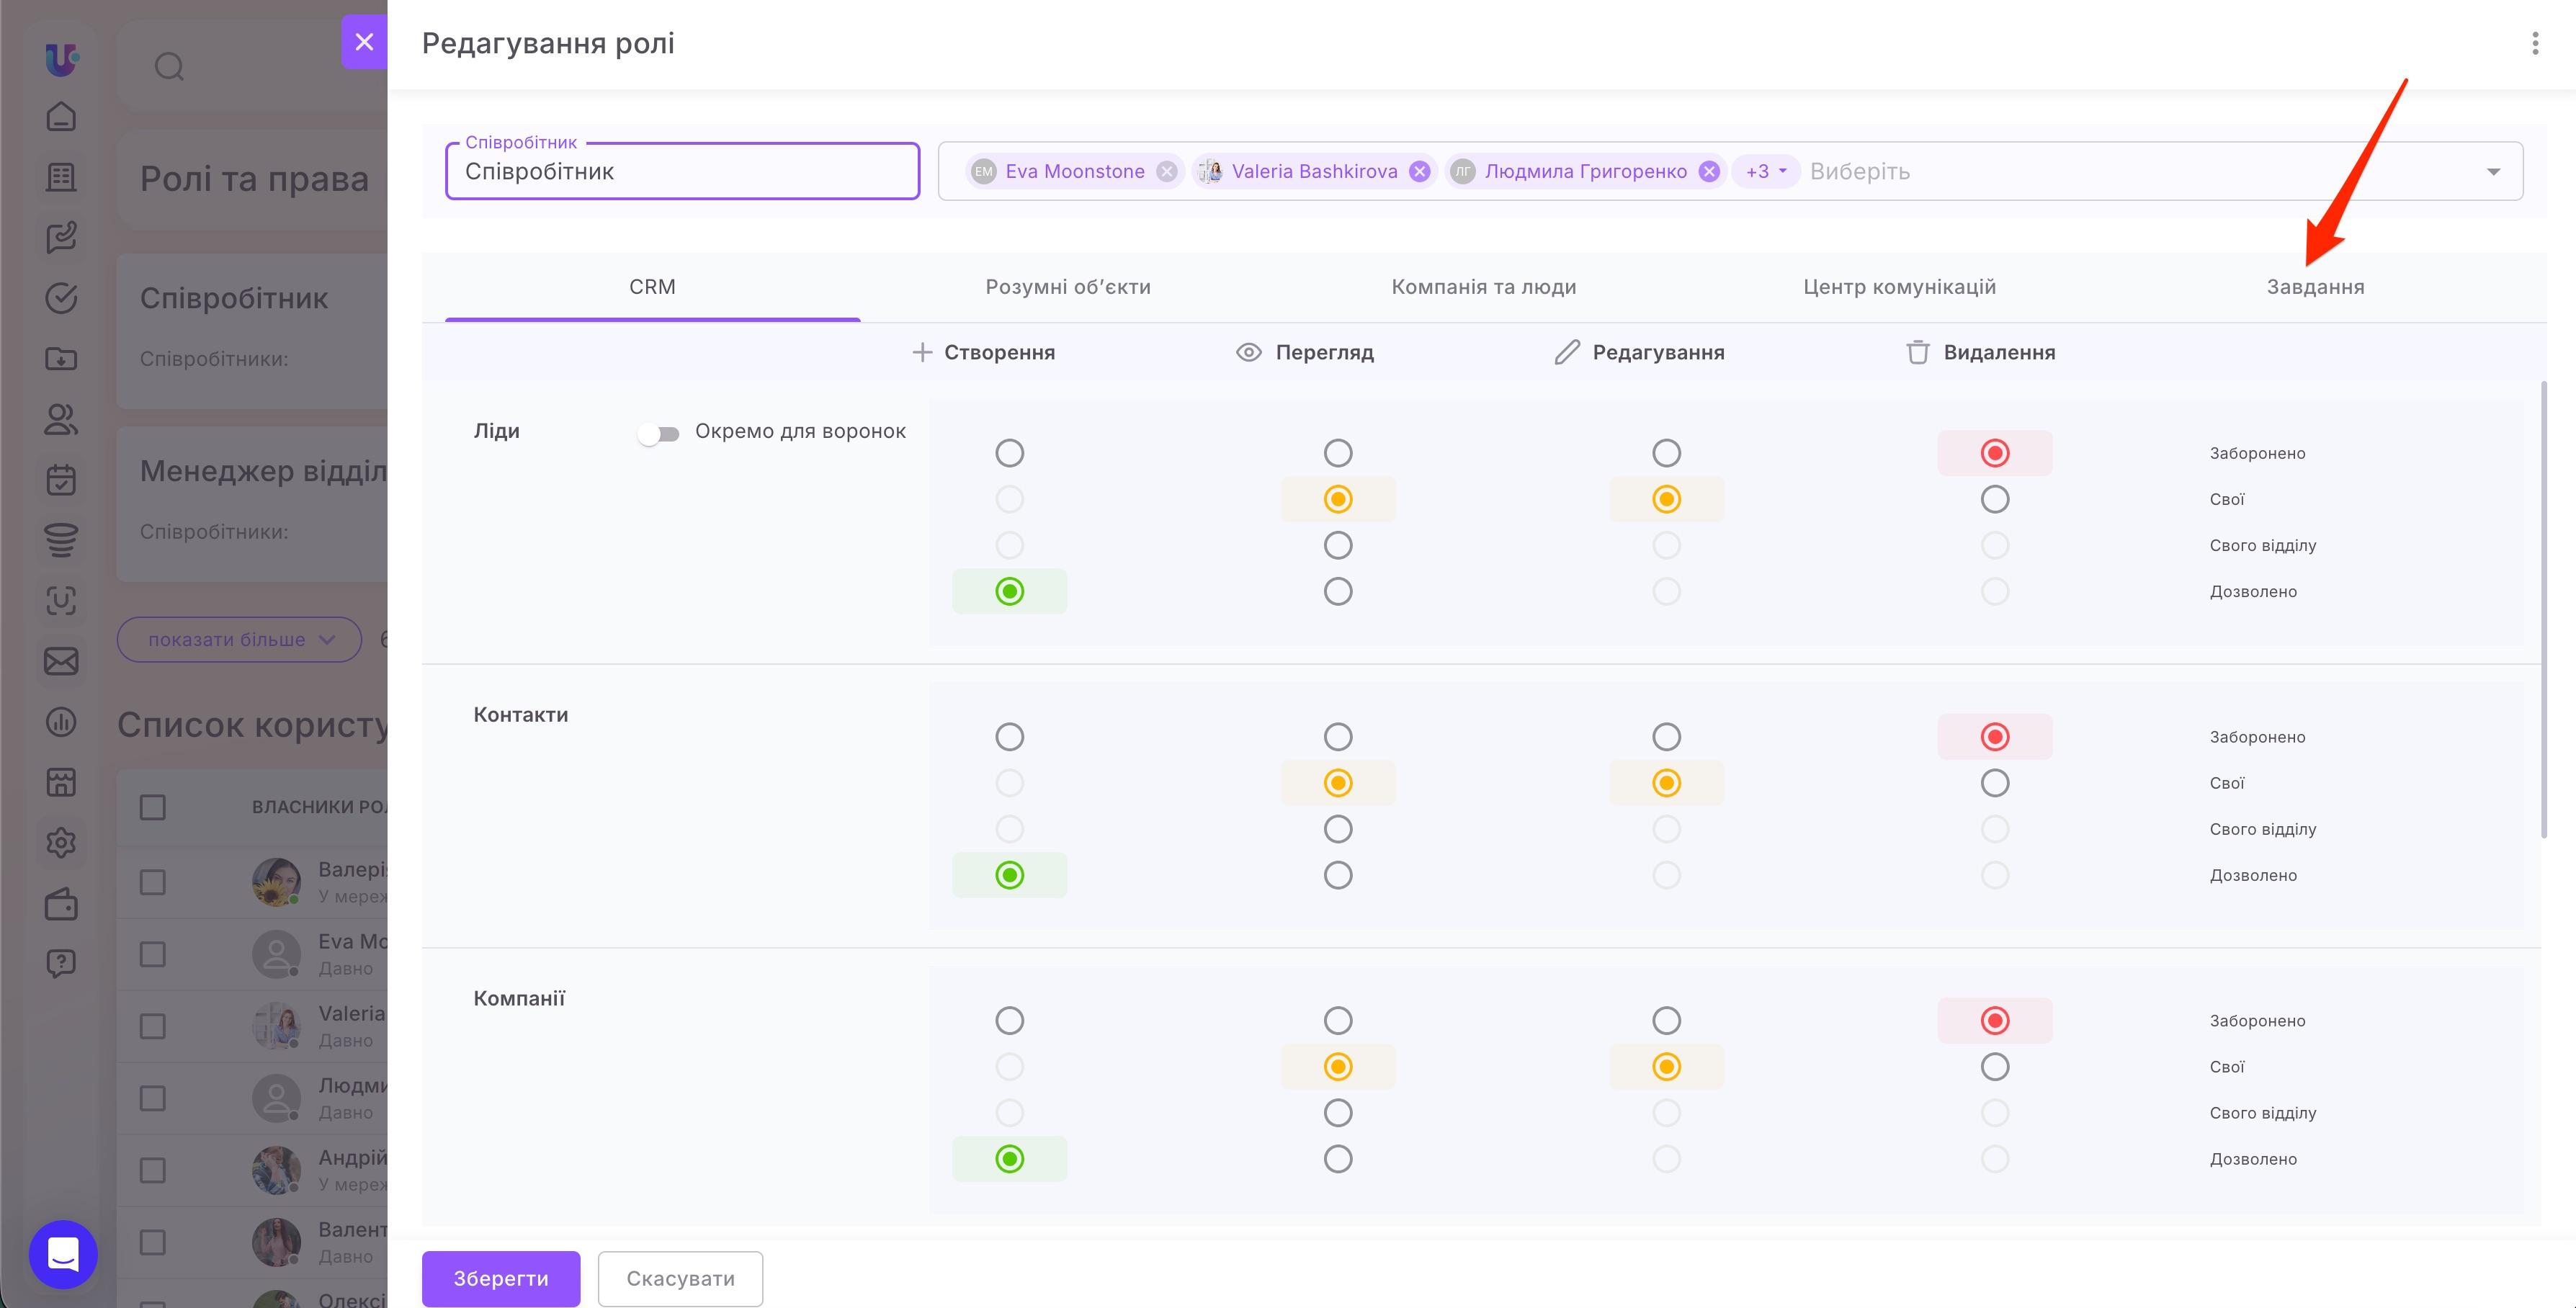Click the Скасувати button
The image size is (2576, 1308).
click(x=680, y=1278)
